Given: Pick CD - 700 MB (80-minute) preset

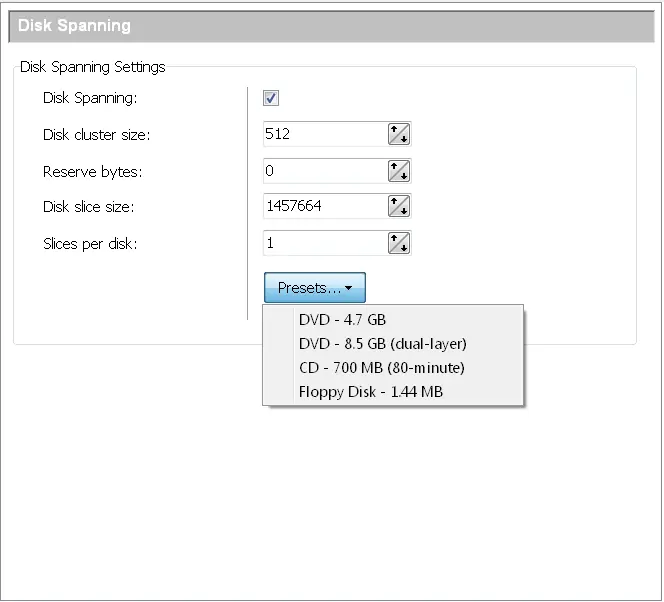Looking at the screenshot, I should (x=393, y=367).
